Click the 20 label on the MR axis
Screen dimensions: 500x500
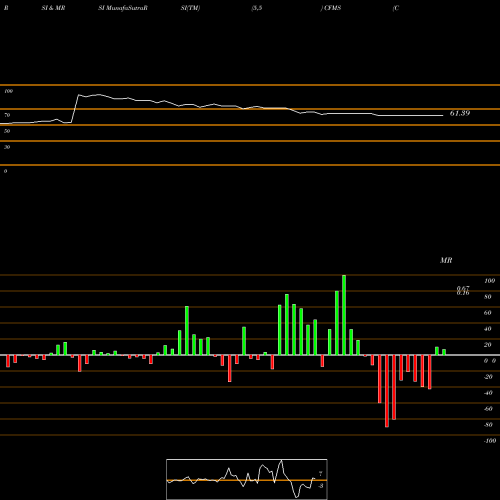click(488, 345)
